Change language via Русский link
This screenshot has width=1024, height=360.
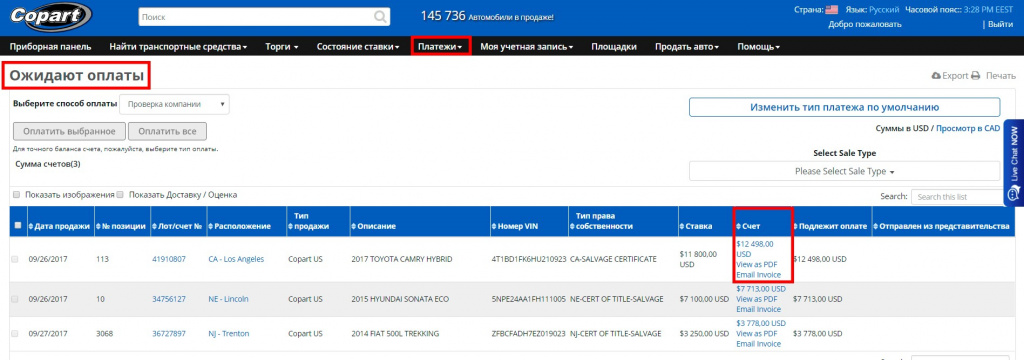point(884,10)
